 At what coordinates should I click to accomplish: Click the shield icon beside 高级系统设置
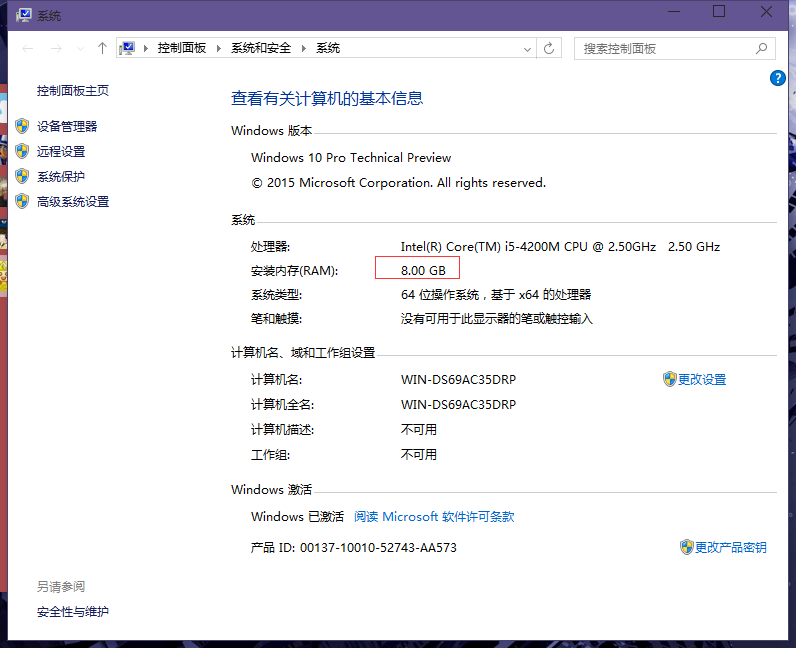click(22, 202)
